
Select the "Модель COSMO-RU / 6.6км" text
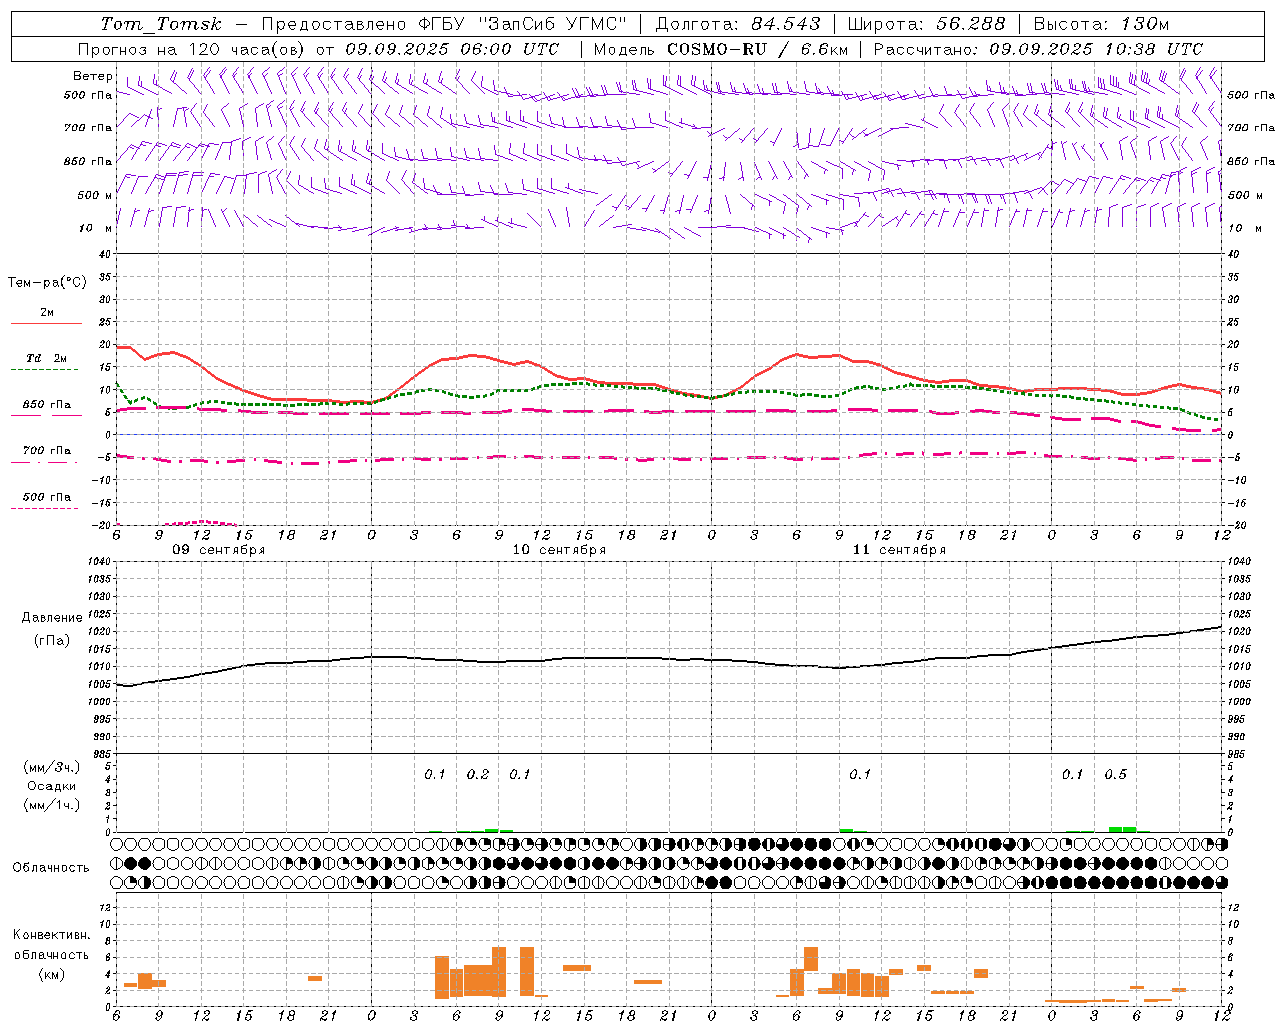click(x=721, y=49)
